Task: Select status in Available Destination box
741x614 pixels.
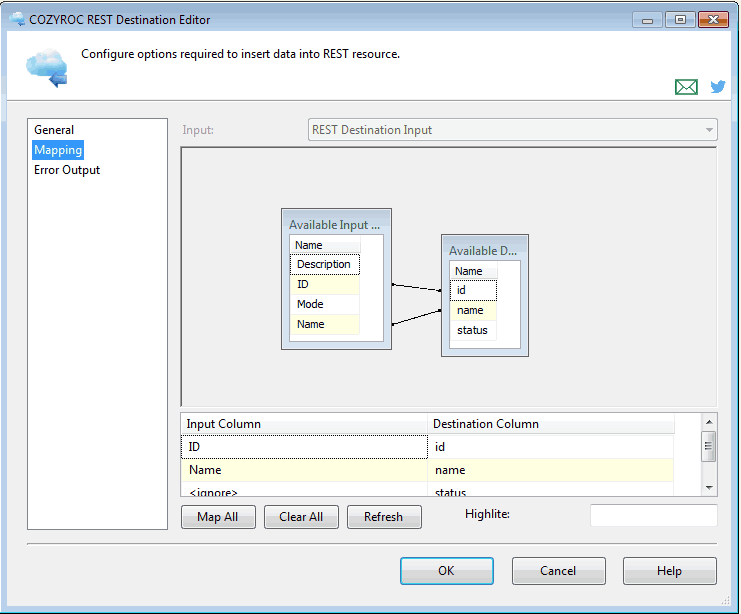Action: coord(473,330)
